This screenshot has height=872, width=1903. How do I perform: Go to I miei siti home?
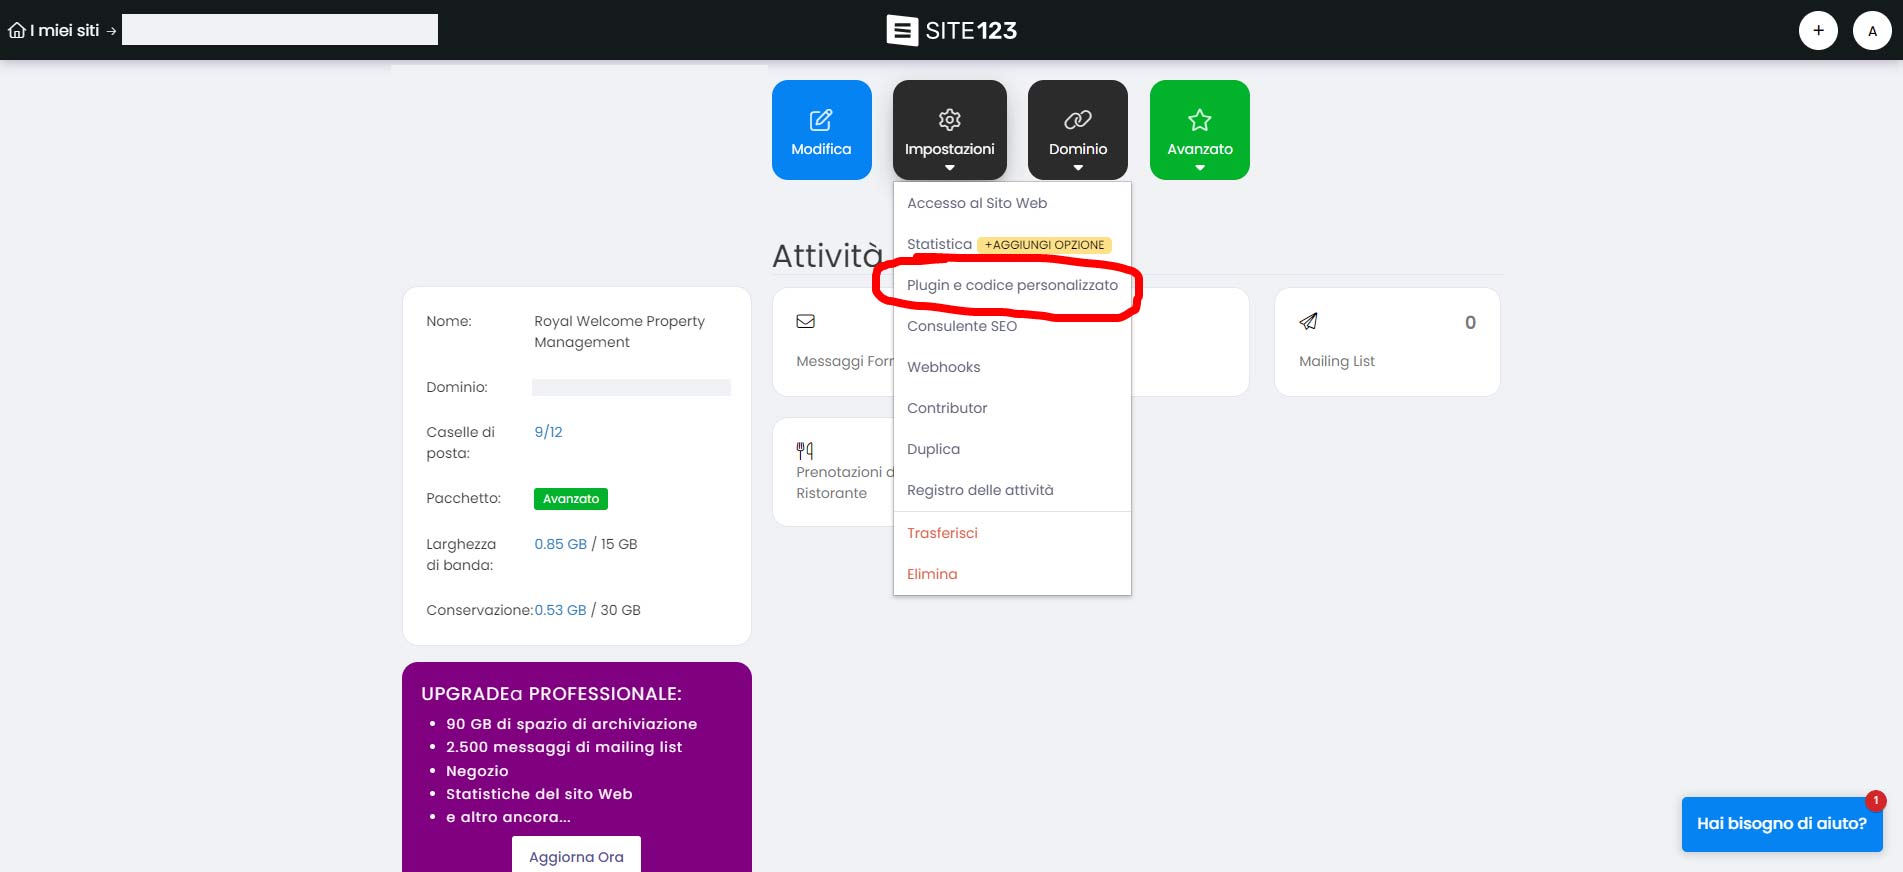coord(55,31)
